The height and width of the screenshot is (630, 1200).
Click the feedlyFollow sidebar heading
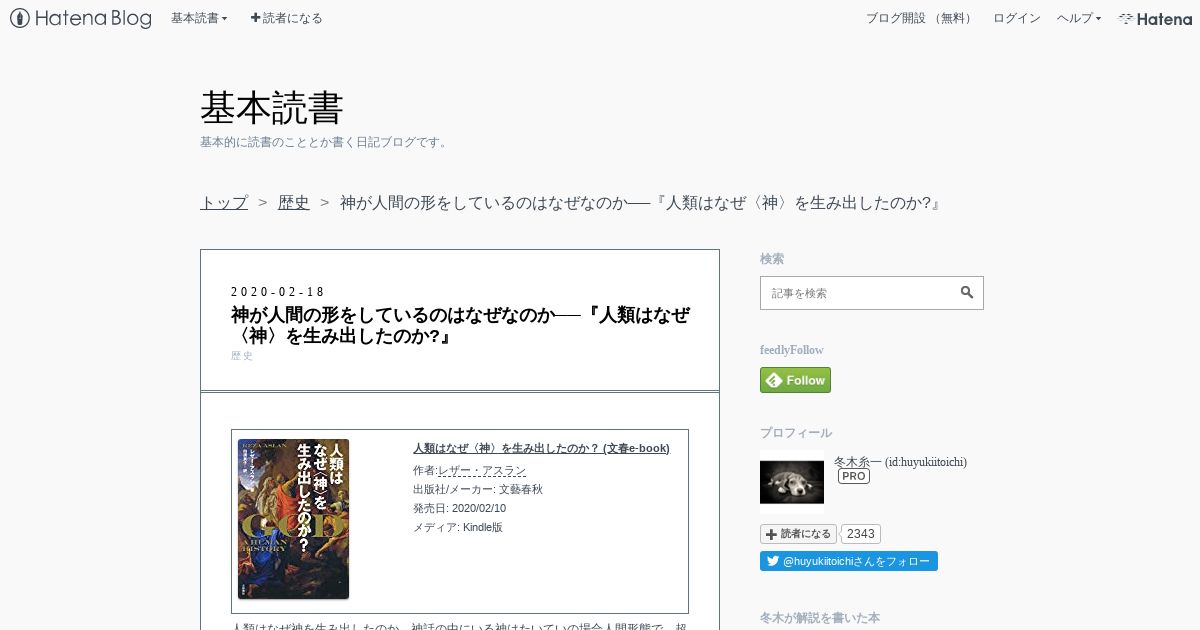[x=792, y=350]
